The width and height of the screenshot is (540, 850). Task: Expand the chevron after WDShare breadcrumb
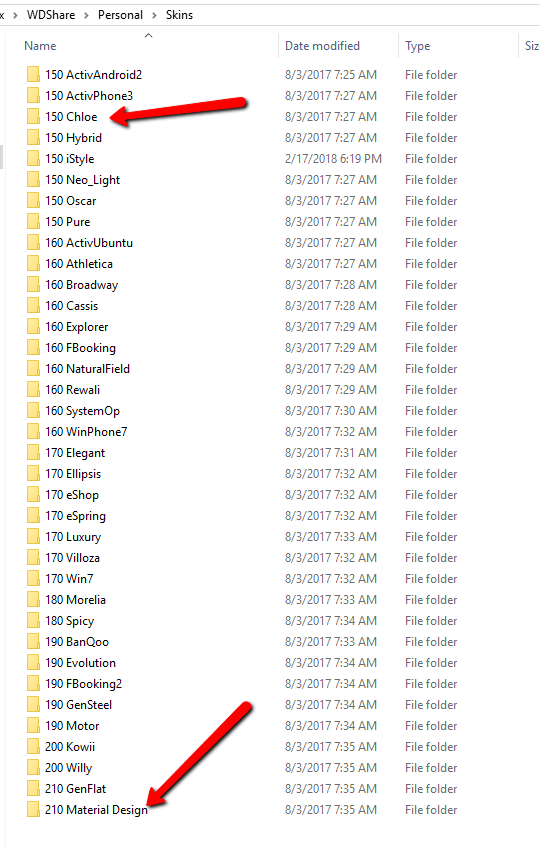(86, 15)
